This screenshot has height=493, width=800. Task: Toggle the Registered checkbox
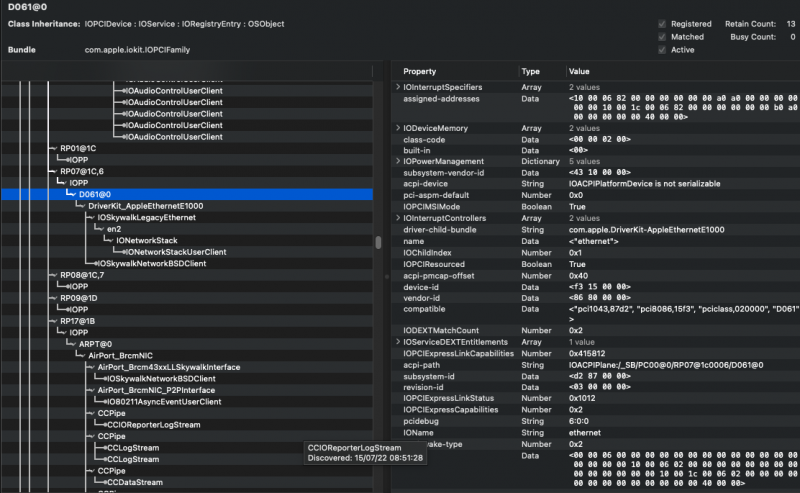click(662, 23)
